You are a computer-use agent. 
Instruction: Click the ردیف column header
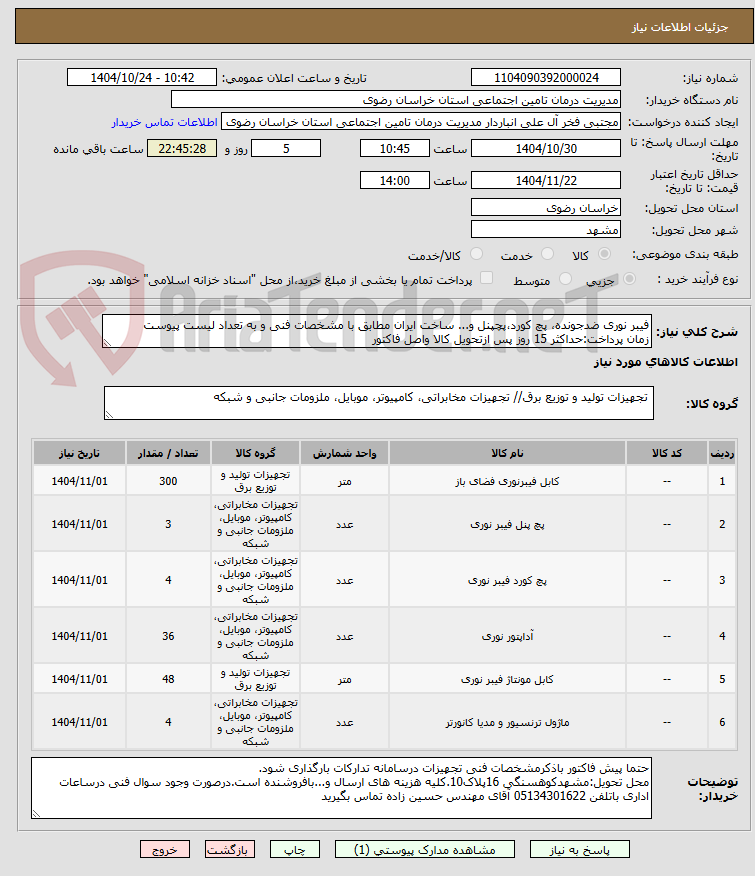point(722,453)
